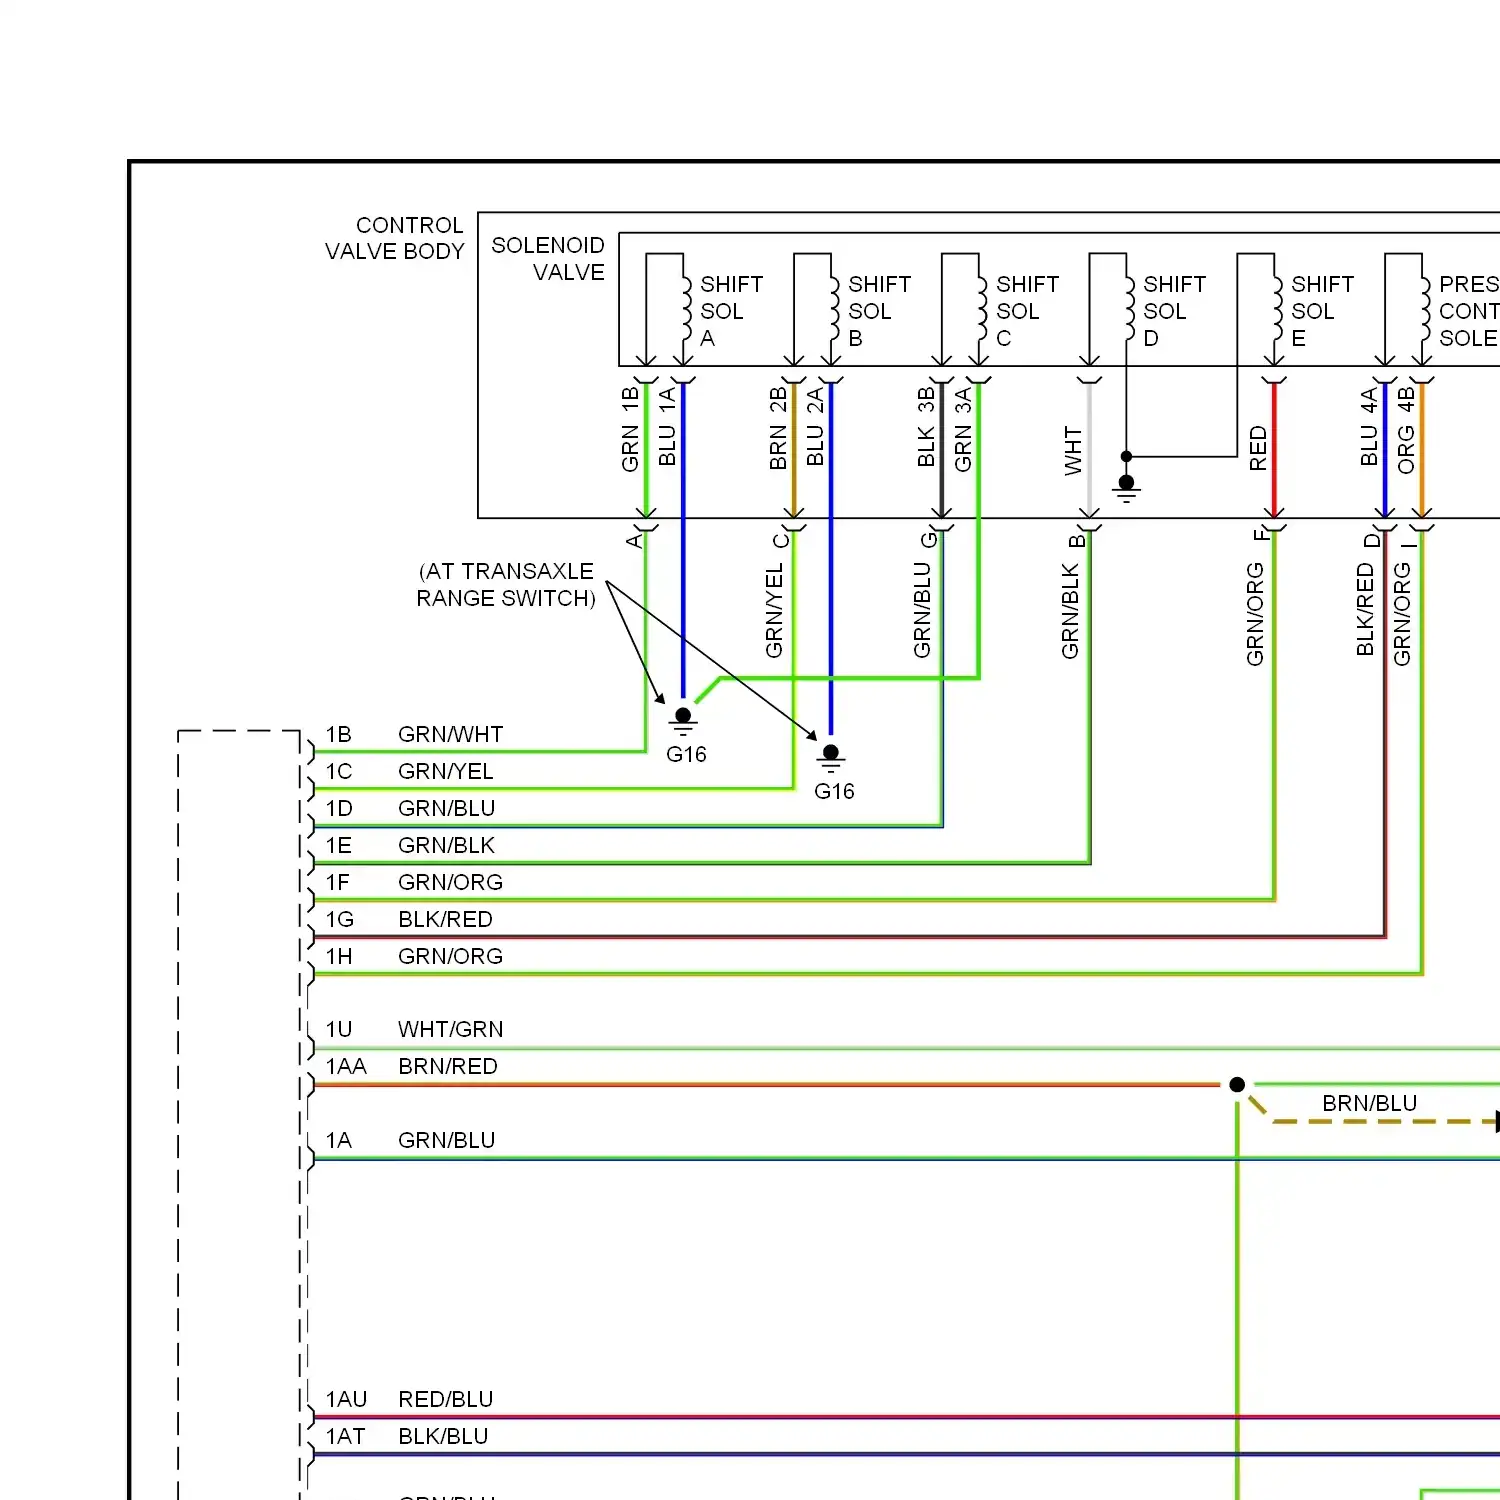Click the ground symbol ending the BLU 2A wire
The image size is (1500, 1500).
(x=831, y=759)
